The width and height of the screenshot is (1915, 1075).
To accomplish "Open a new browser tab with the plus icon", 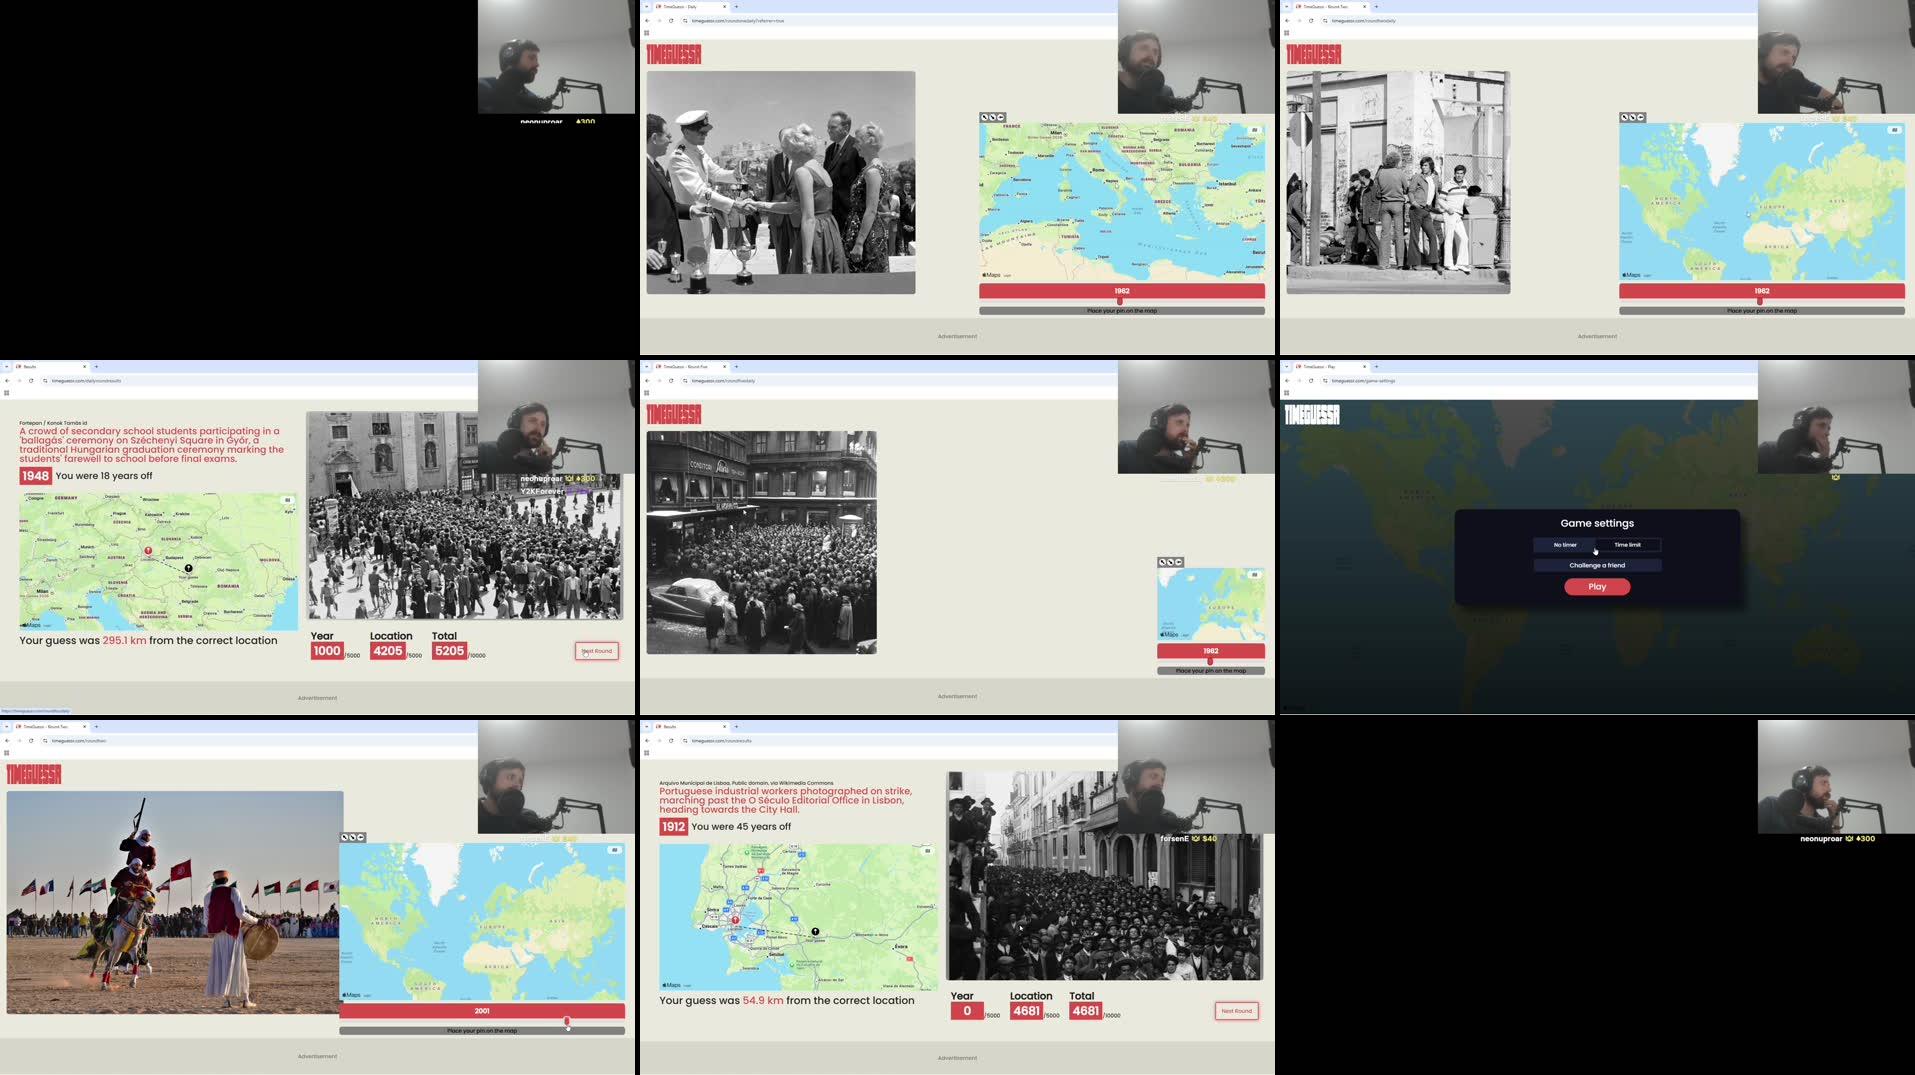I will [736, 6].
